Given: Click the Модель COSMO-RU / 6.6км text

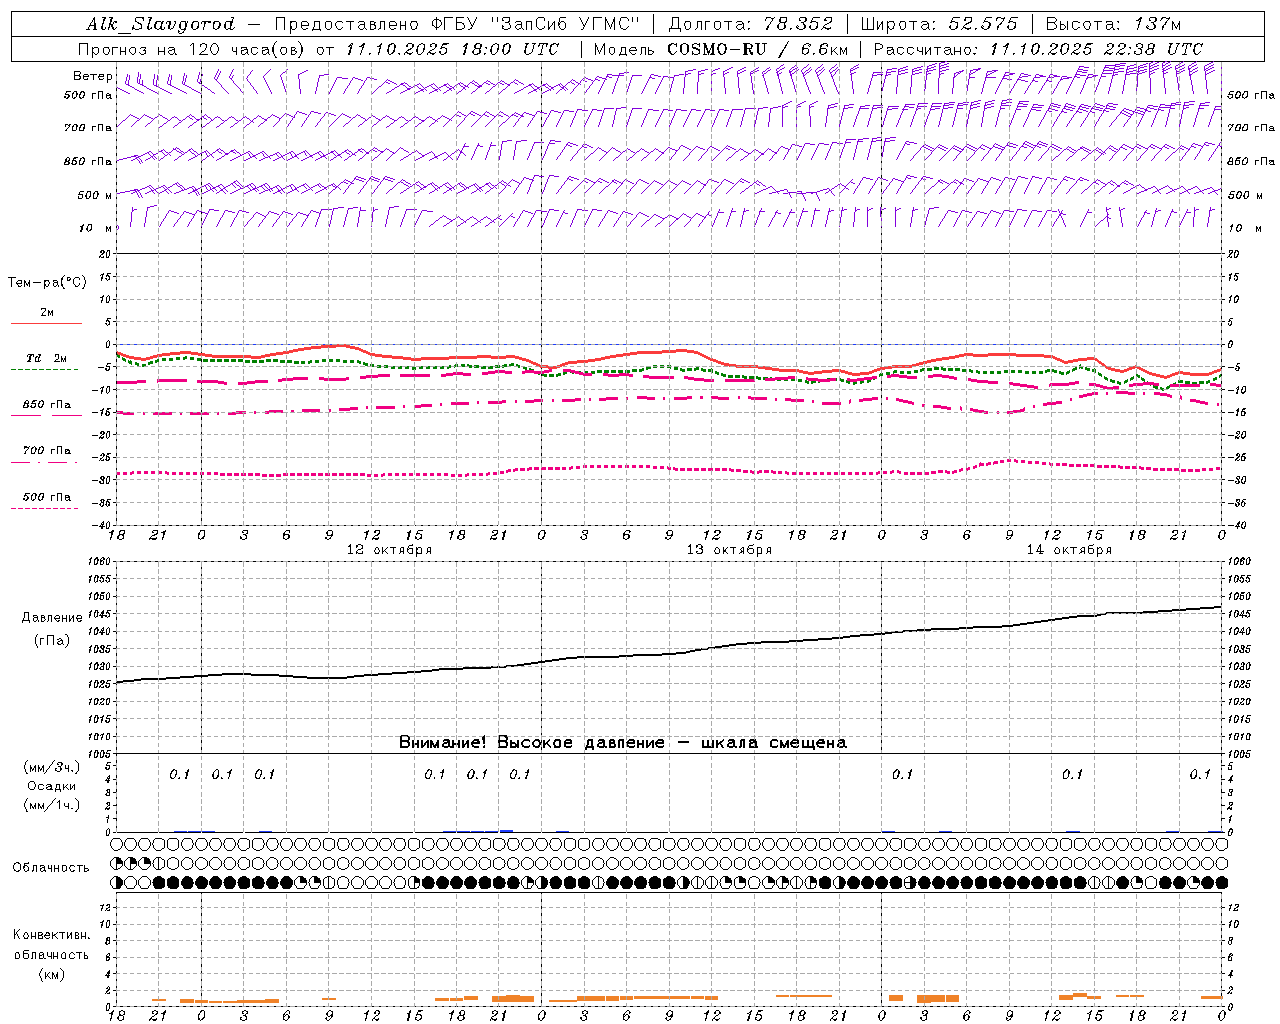Looking at the screenshot, I should coord(720,49).
